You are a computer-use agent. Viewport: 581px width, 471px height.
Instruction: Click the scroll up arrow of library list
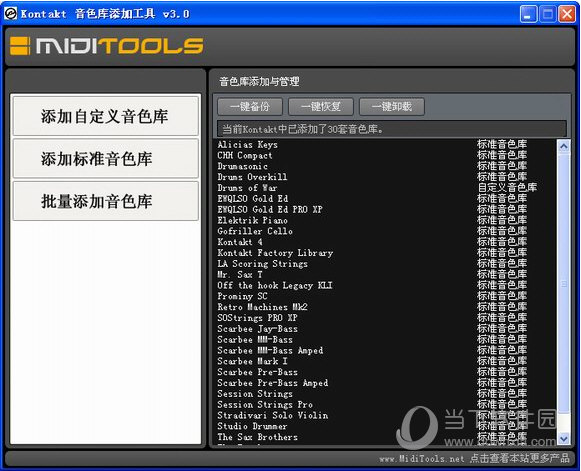[x=564, y=146]
